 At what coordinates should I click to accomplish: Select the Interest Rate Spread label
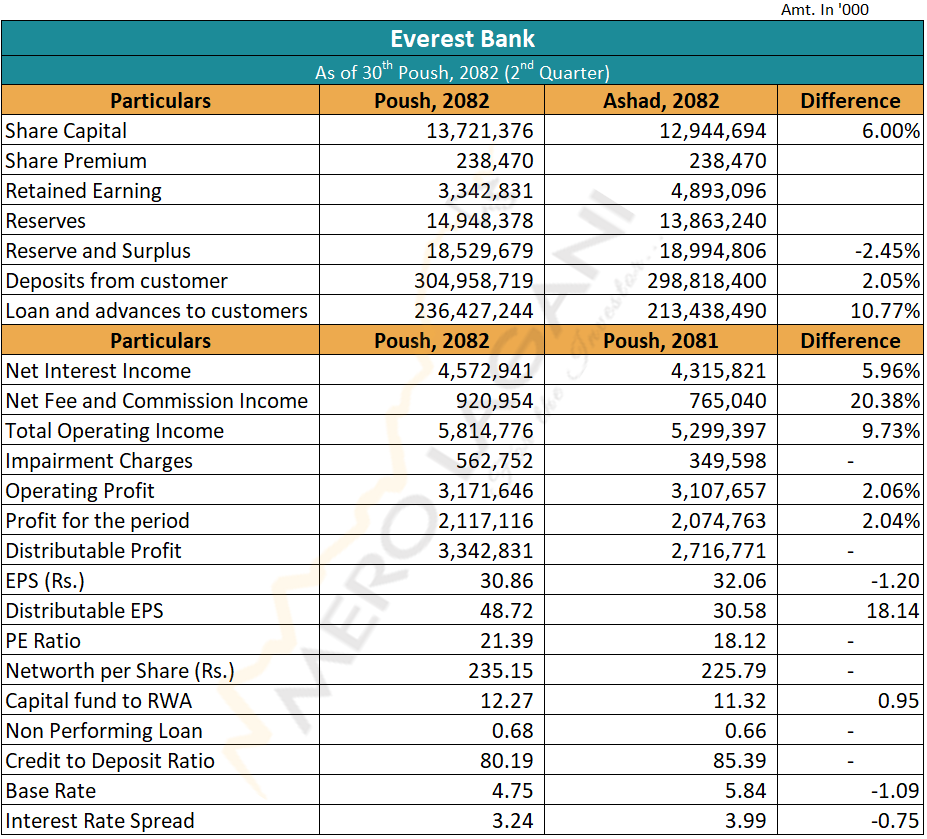100,821
